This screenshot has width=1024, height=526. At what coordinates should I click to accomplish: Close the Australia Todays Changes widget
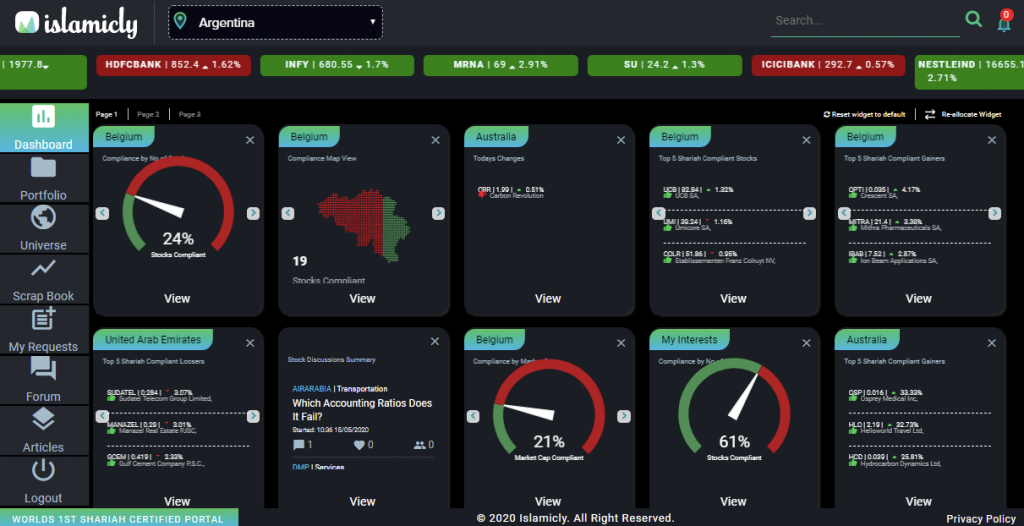(621, 141)
